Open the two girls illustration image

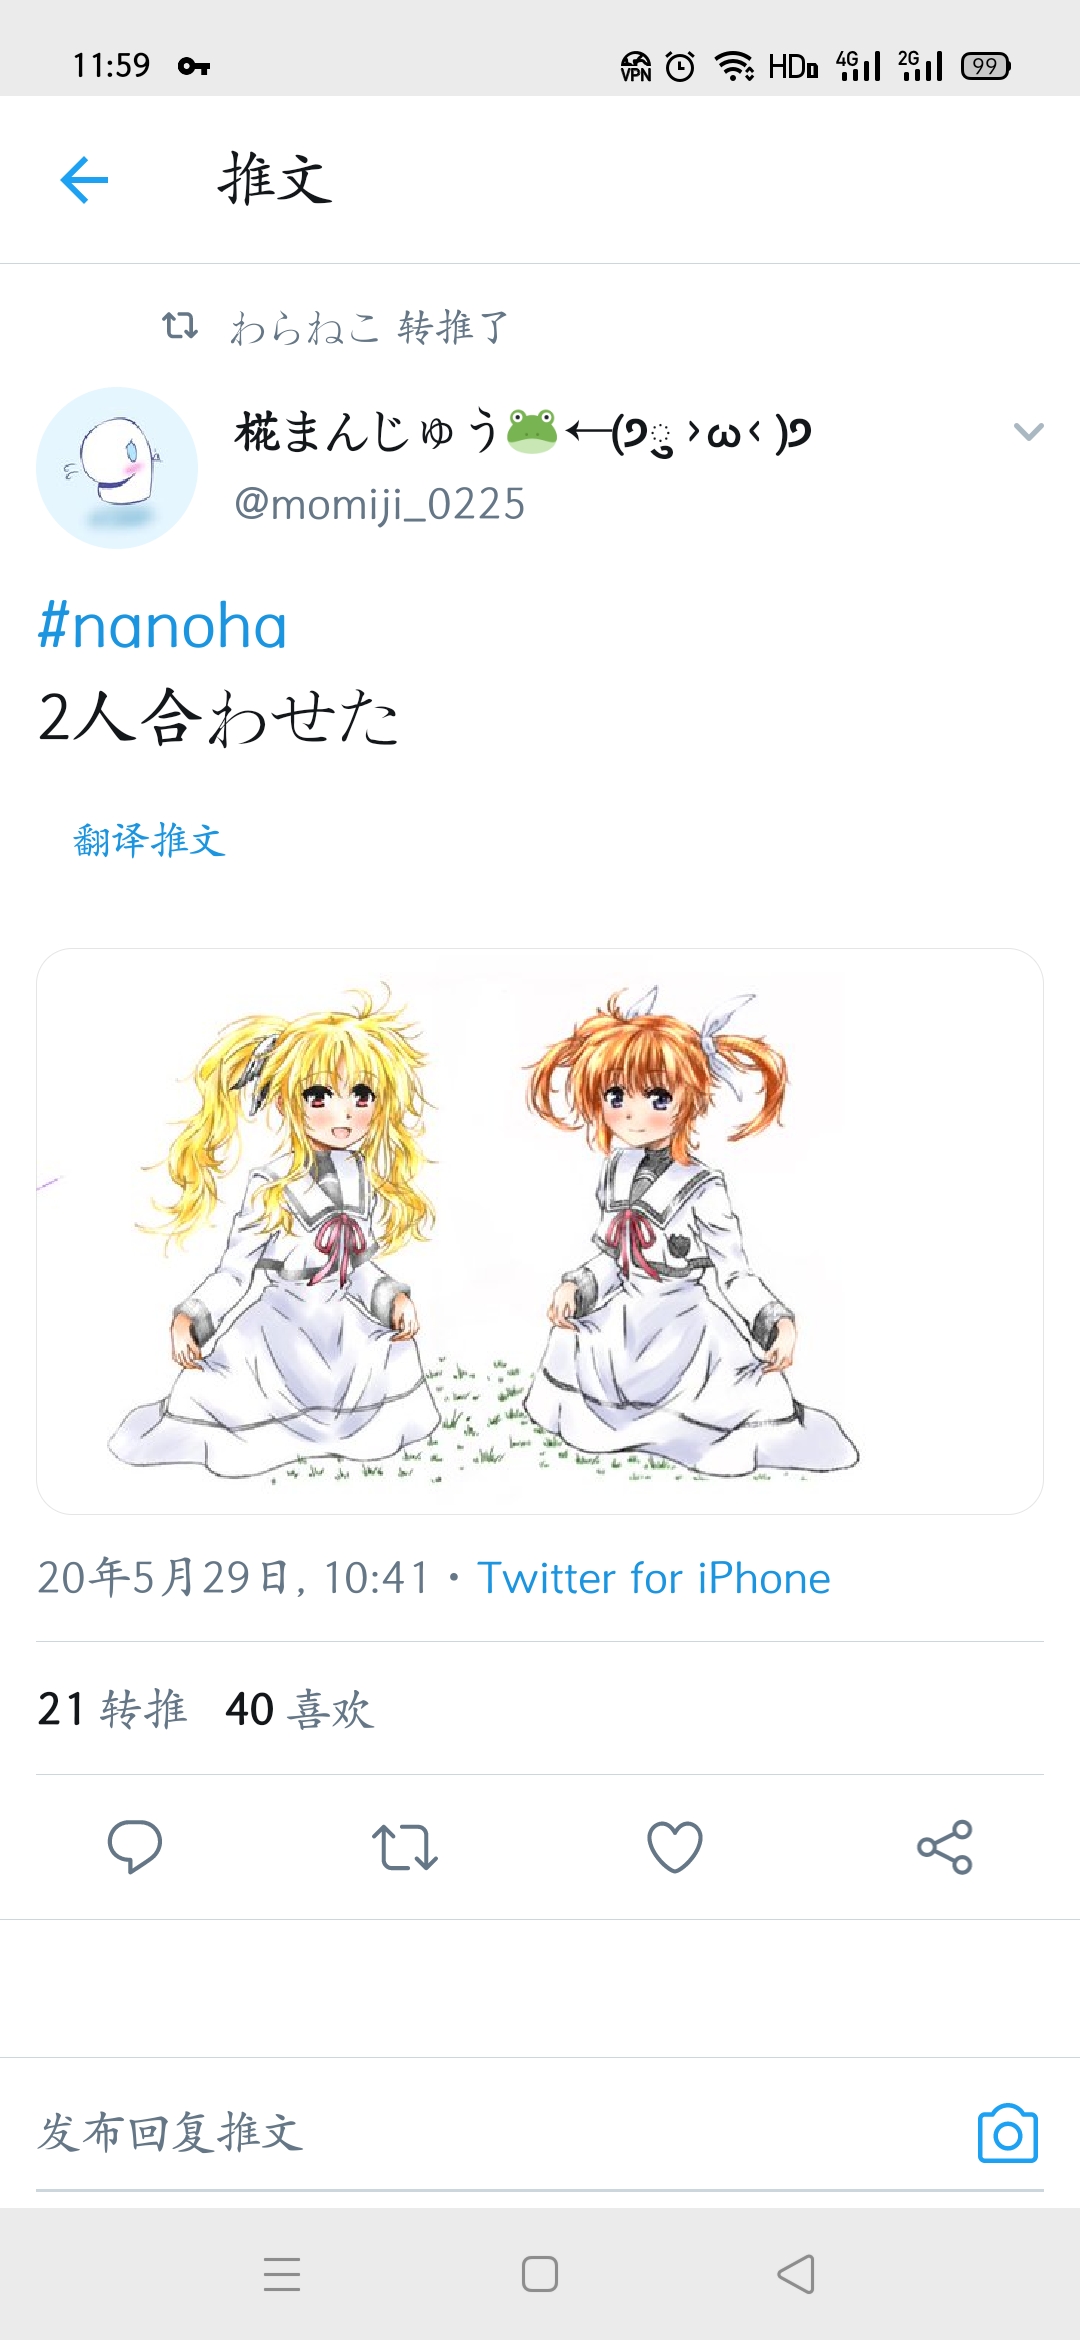click(x=540, y=1231)
